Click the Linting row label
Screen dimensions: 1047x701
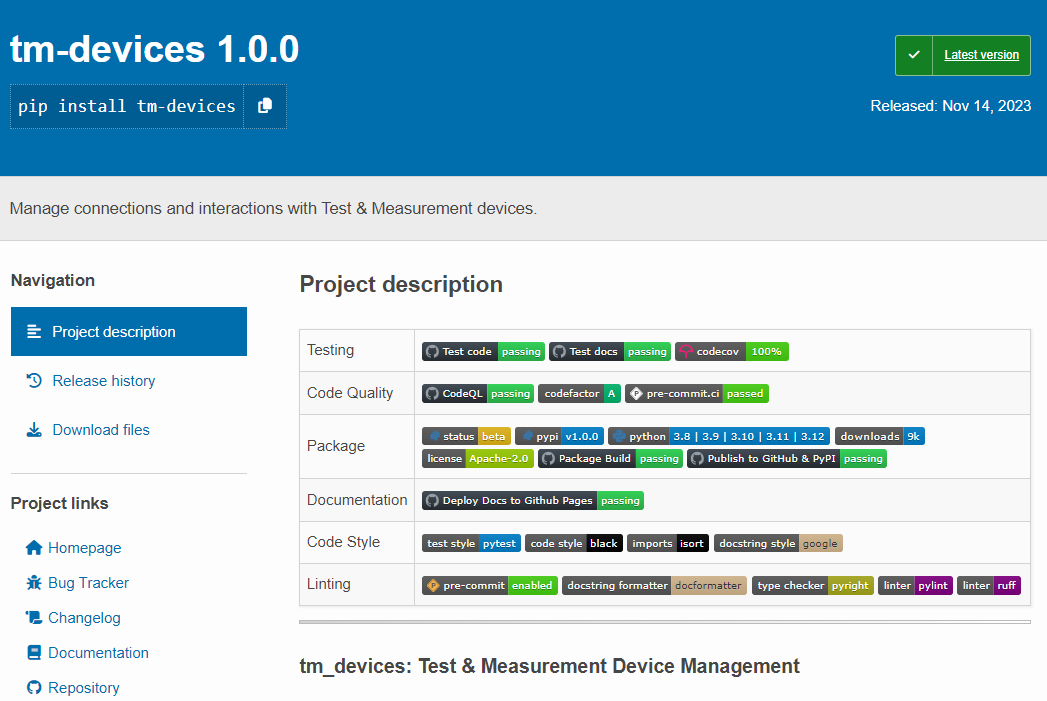click(x=329, y=584)
